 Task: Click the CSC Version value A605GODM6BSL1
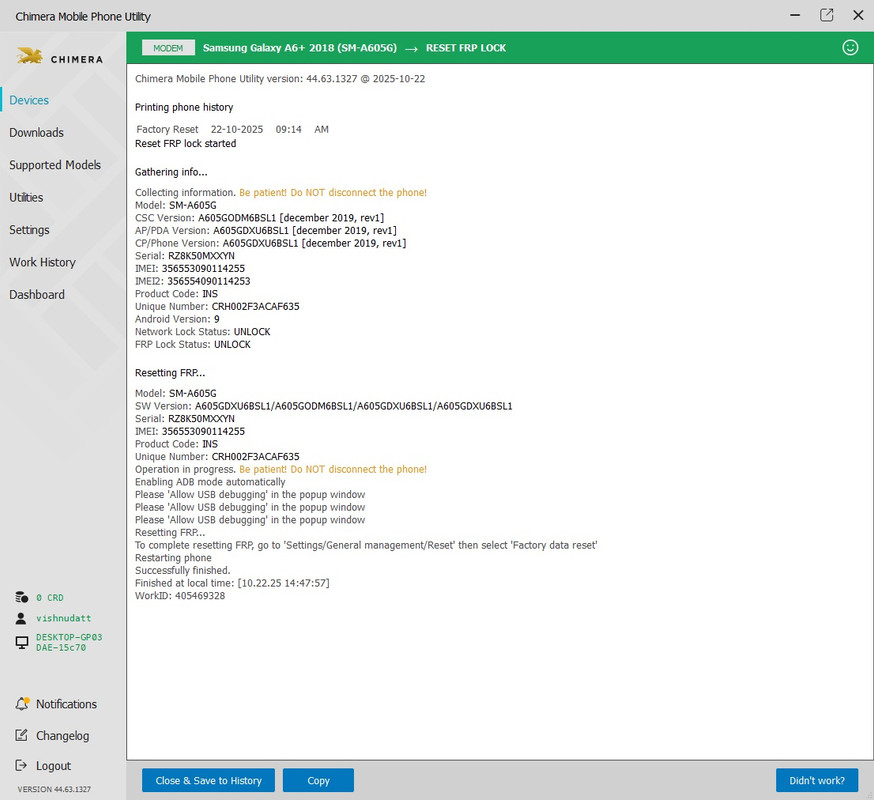pos(237,218)
